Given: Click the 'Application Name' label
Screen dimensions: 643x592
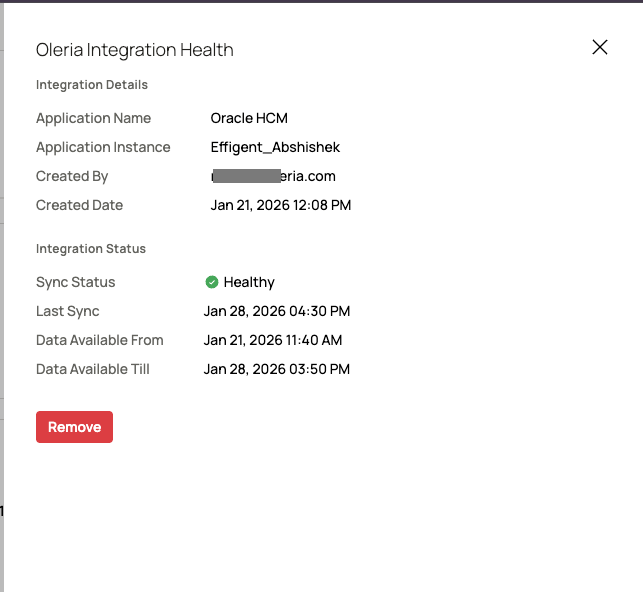Looking at the screenshot, I should pyautogui.click(x=93, y=118).
